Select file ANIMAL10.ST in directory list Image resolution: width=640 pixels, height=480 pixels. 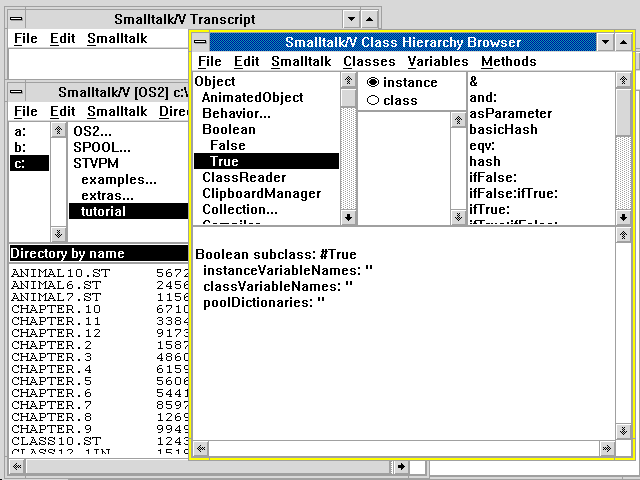click(x=61, y=273)
